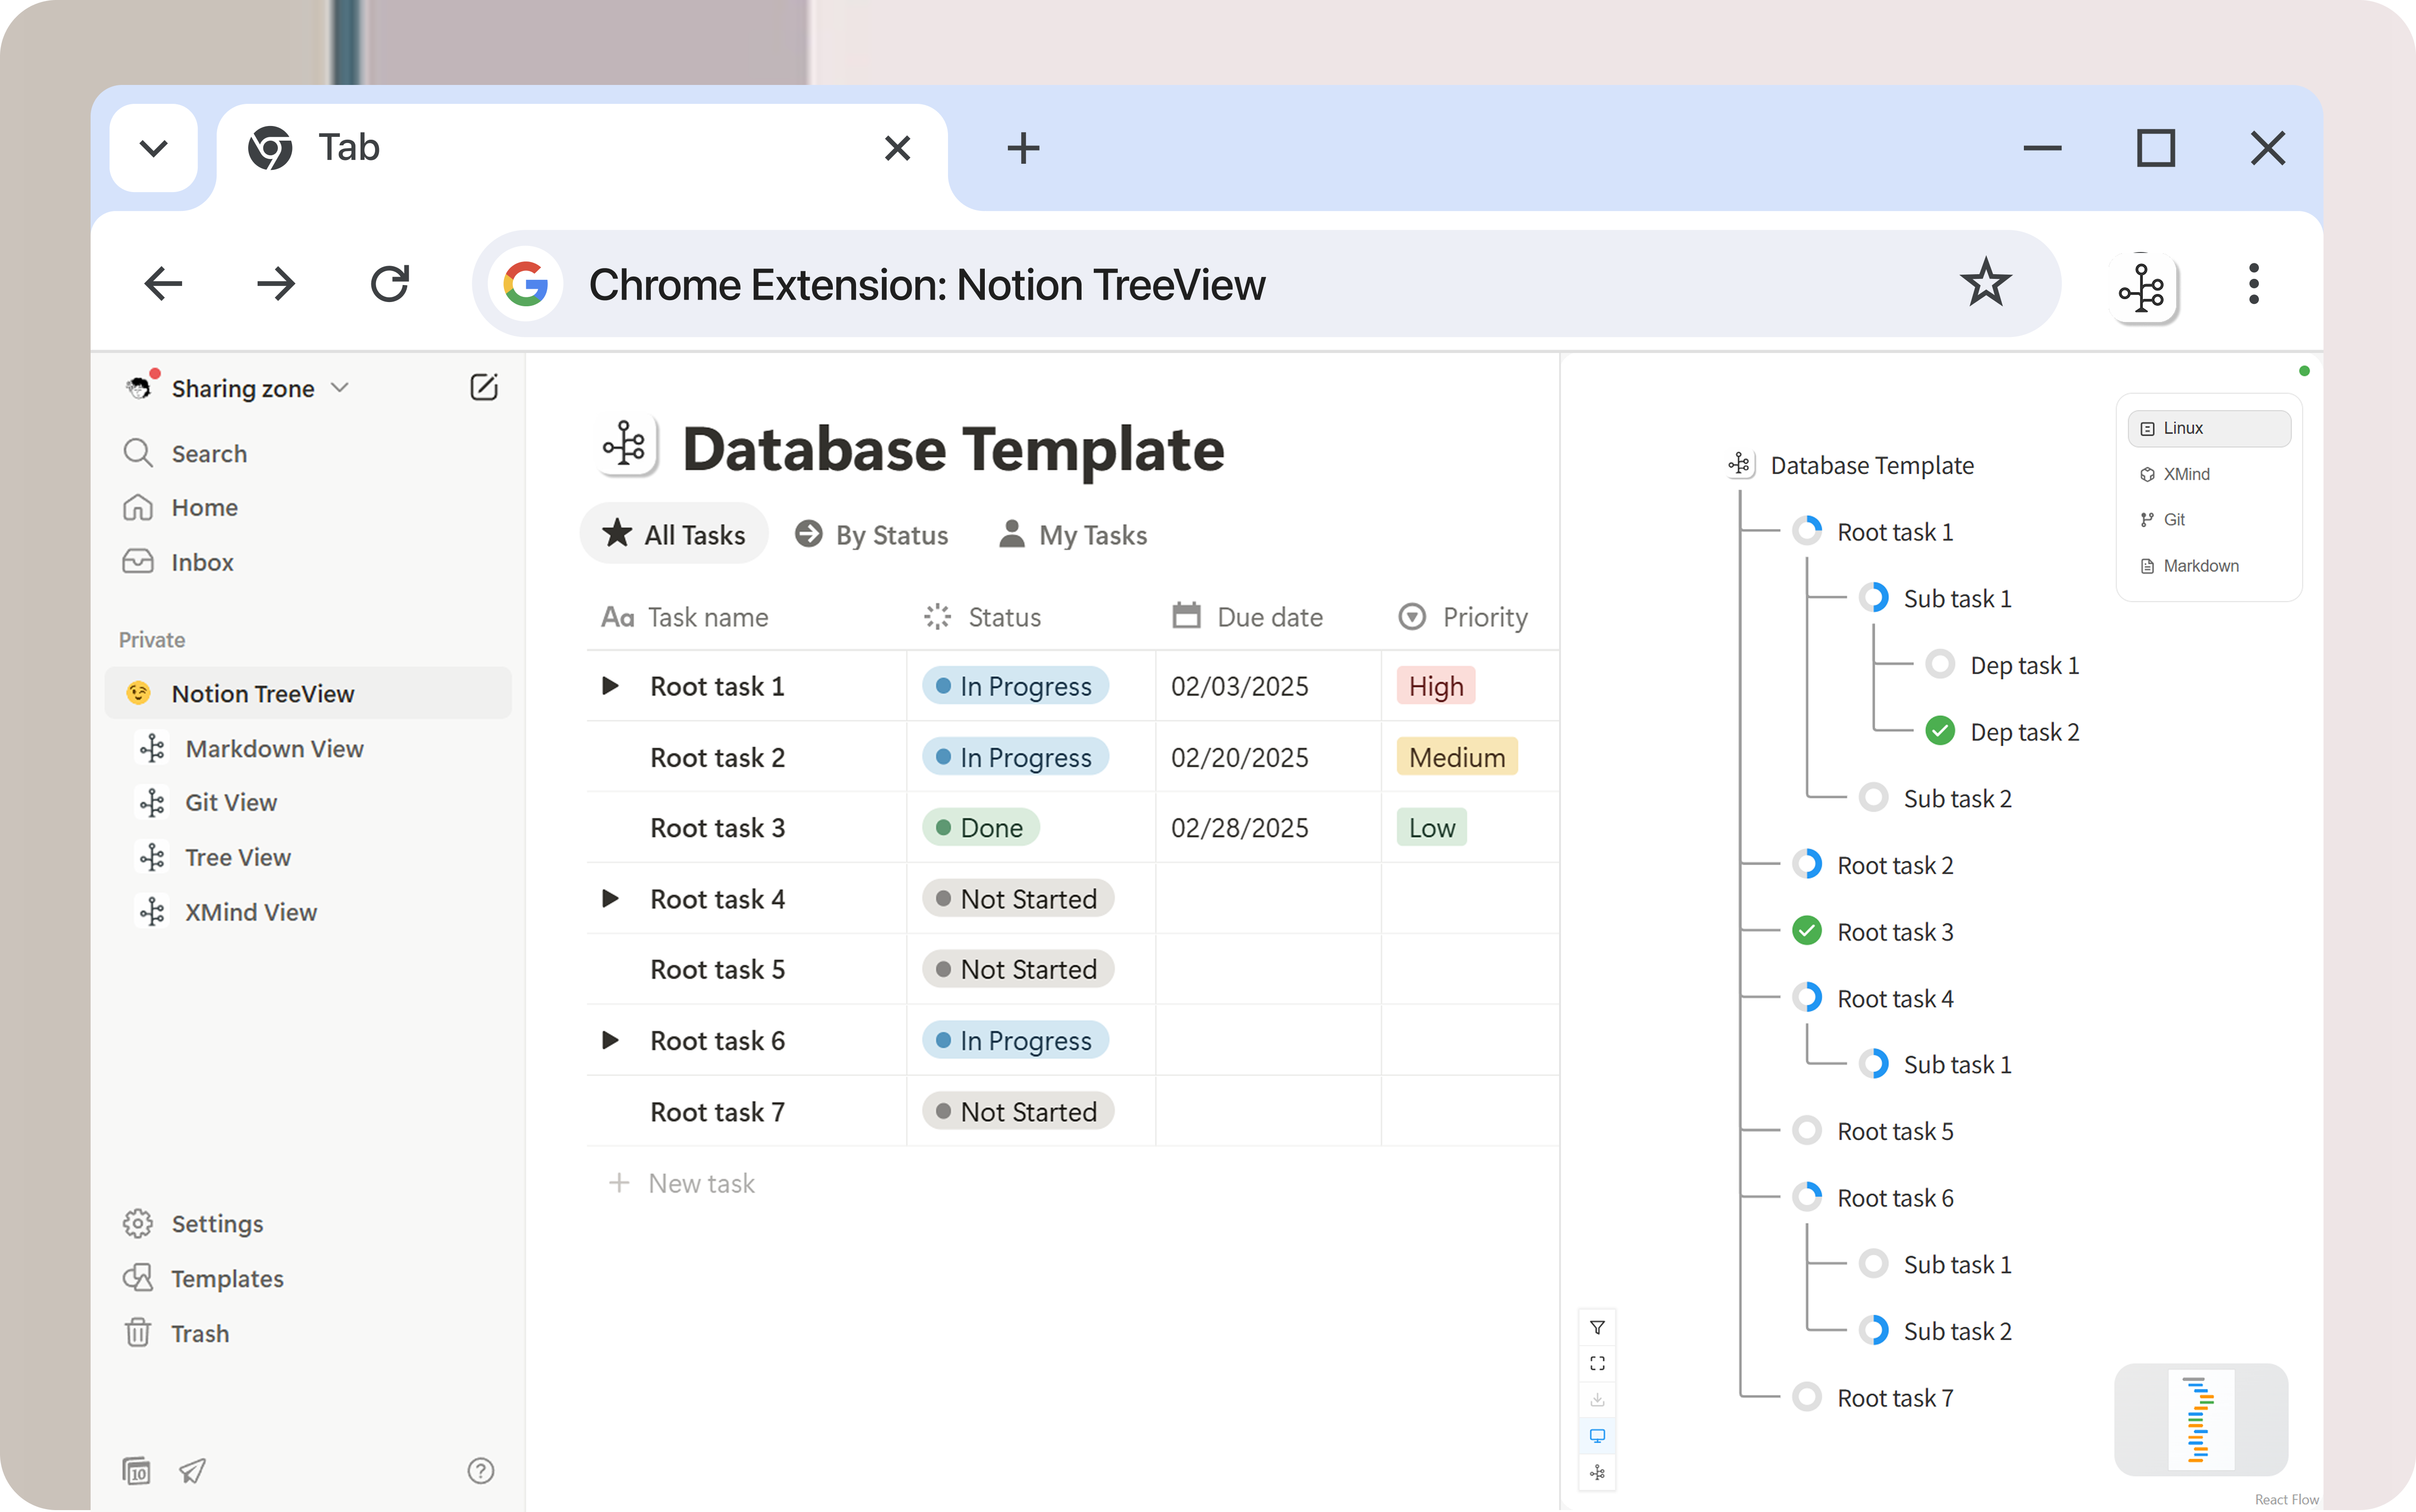Bookmark page with the star icon
The image size is (2416, 1512).
1985,283
